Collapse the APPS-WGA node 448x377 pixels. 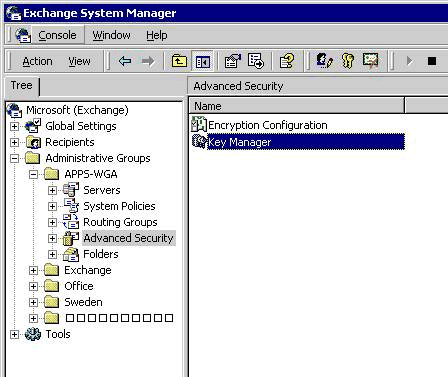(33, 174)
